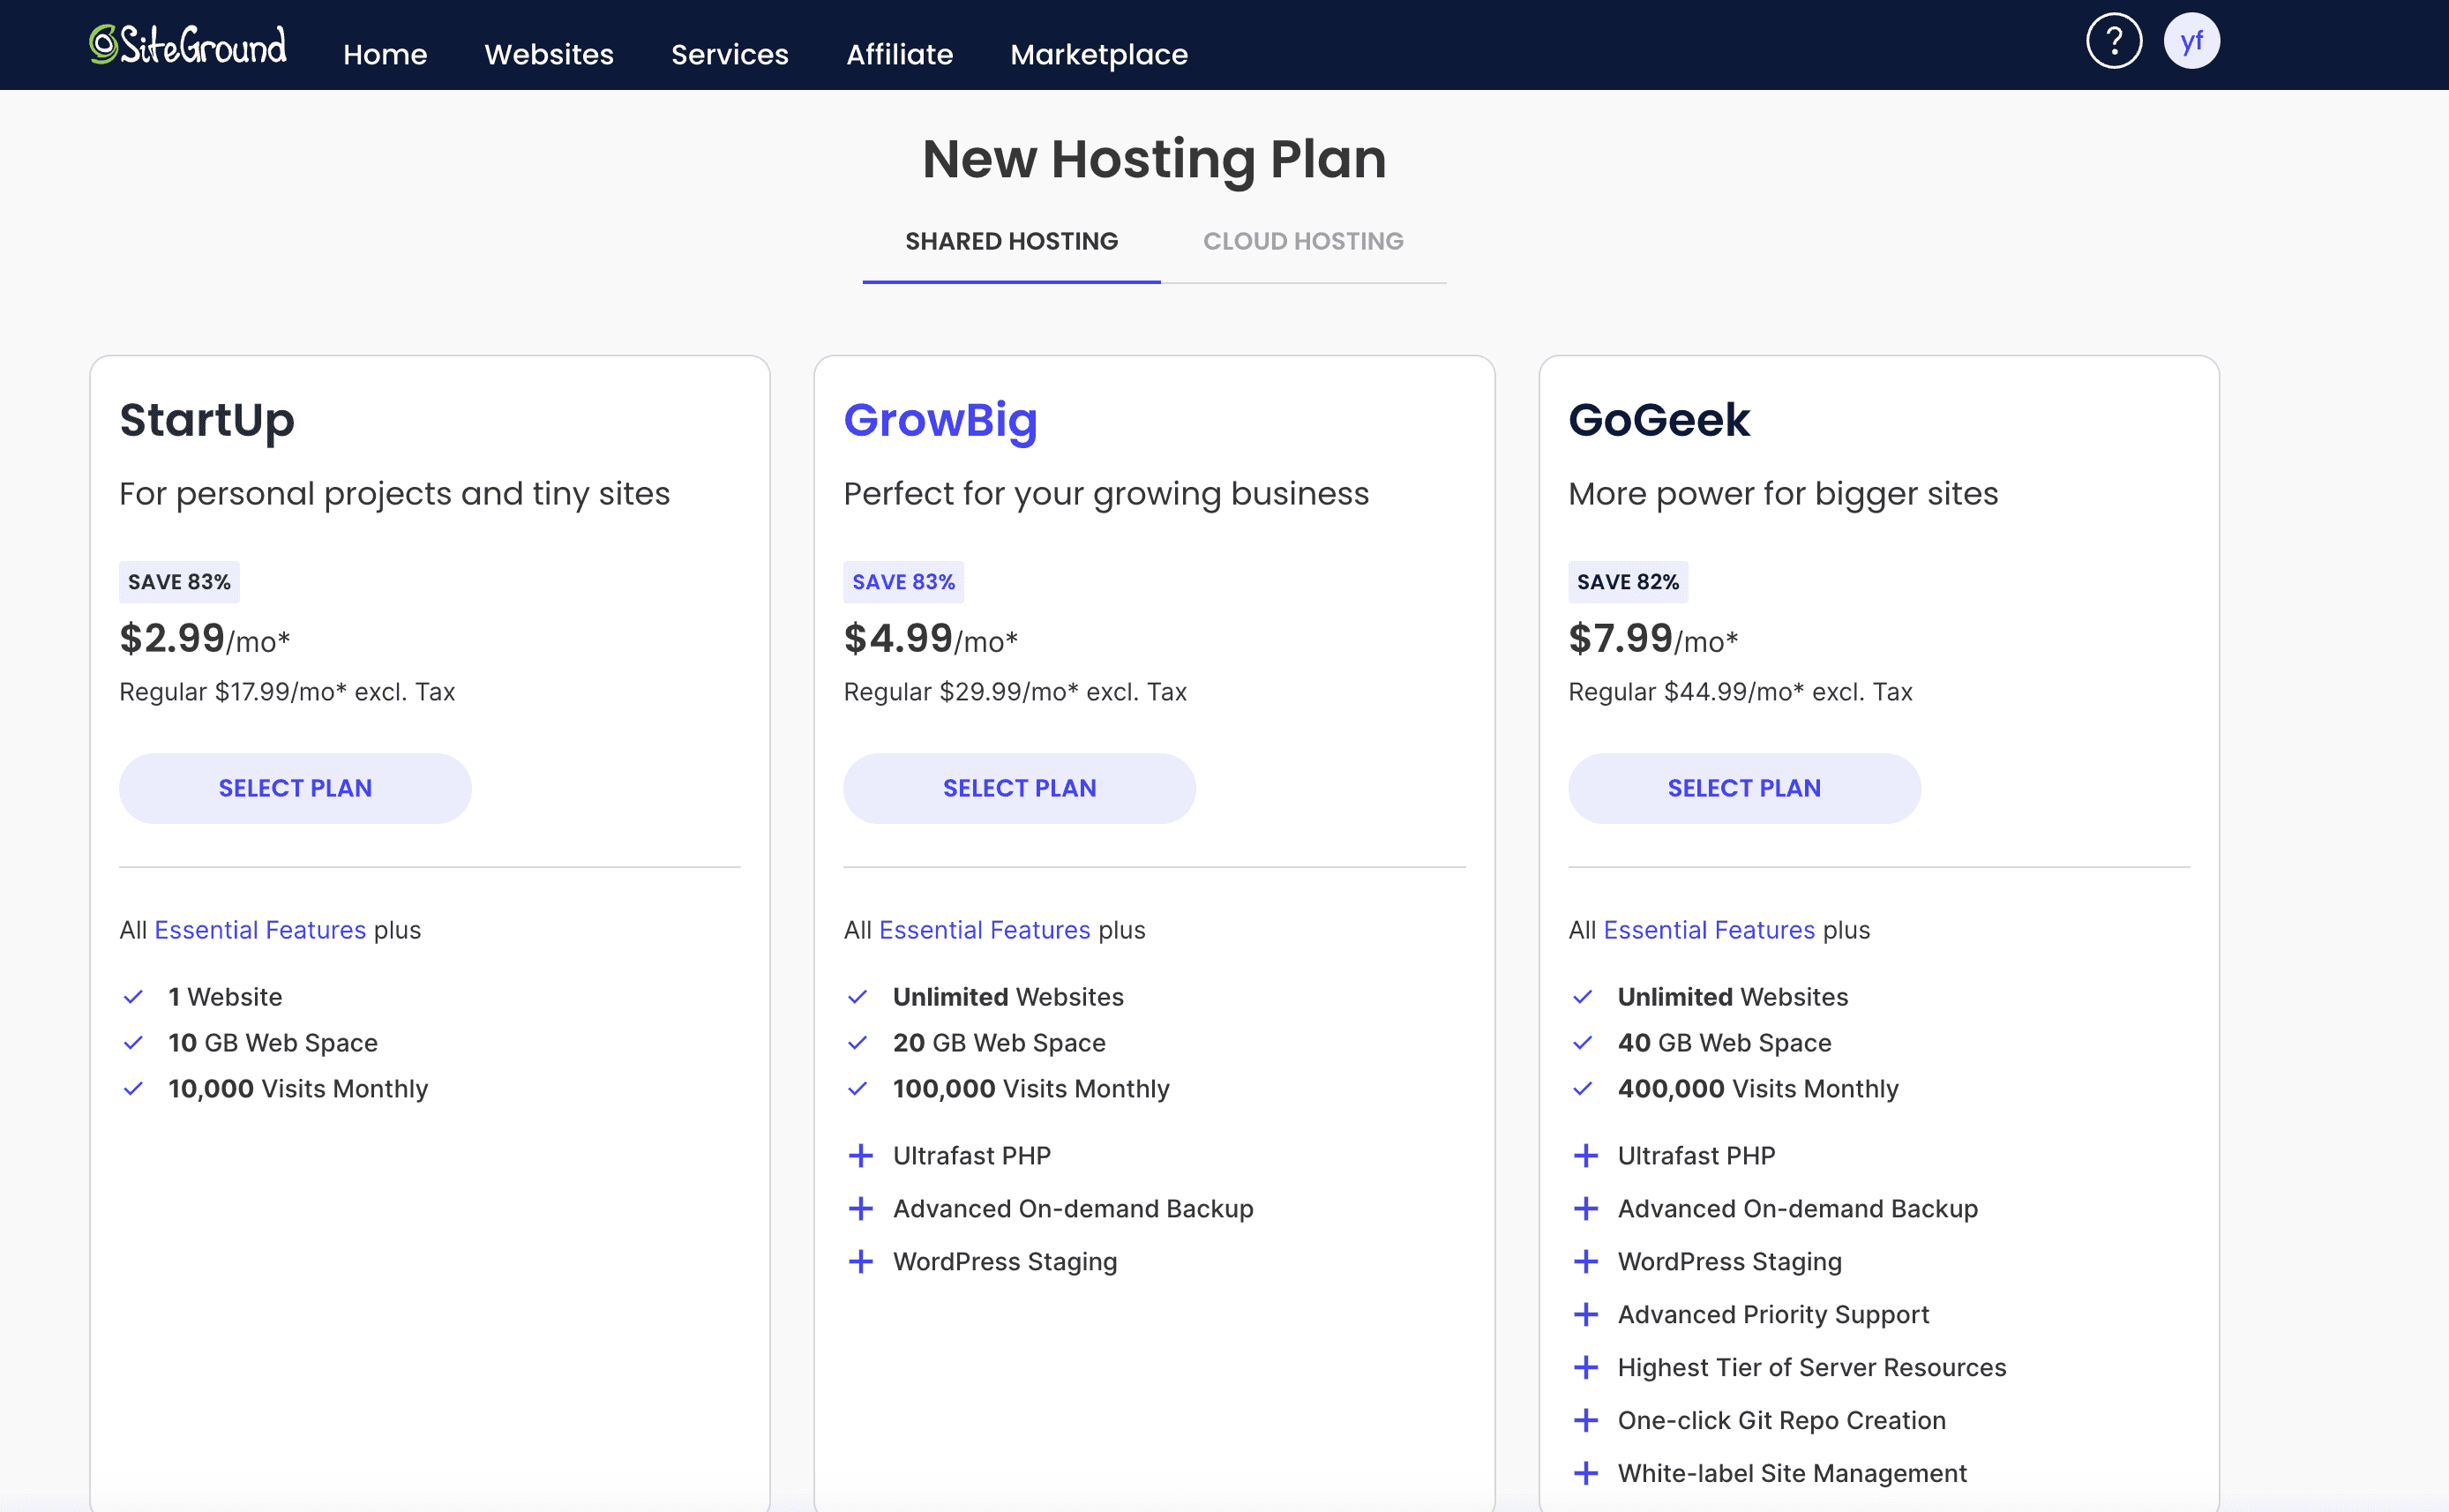Click 'Perfect for your growing business'
The image size is (2449, 1512).
1106,494
